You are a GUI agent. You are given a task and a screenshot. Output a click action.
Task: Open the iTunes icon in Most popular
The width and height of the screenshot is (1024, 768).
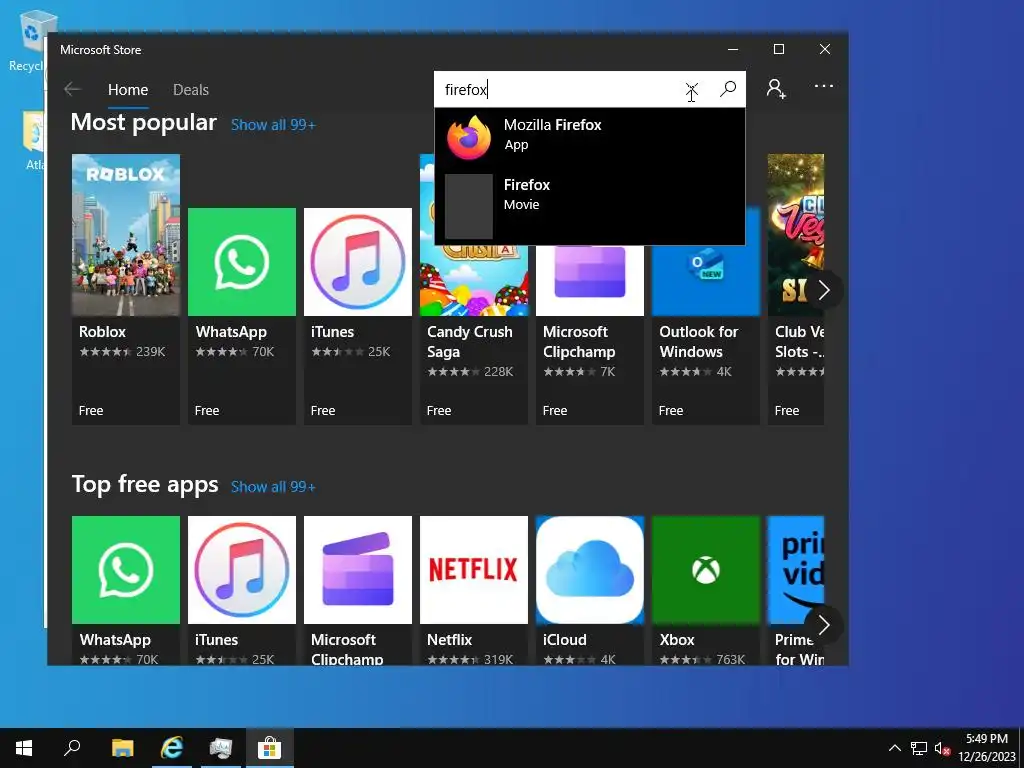358,262
